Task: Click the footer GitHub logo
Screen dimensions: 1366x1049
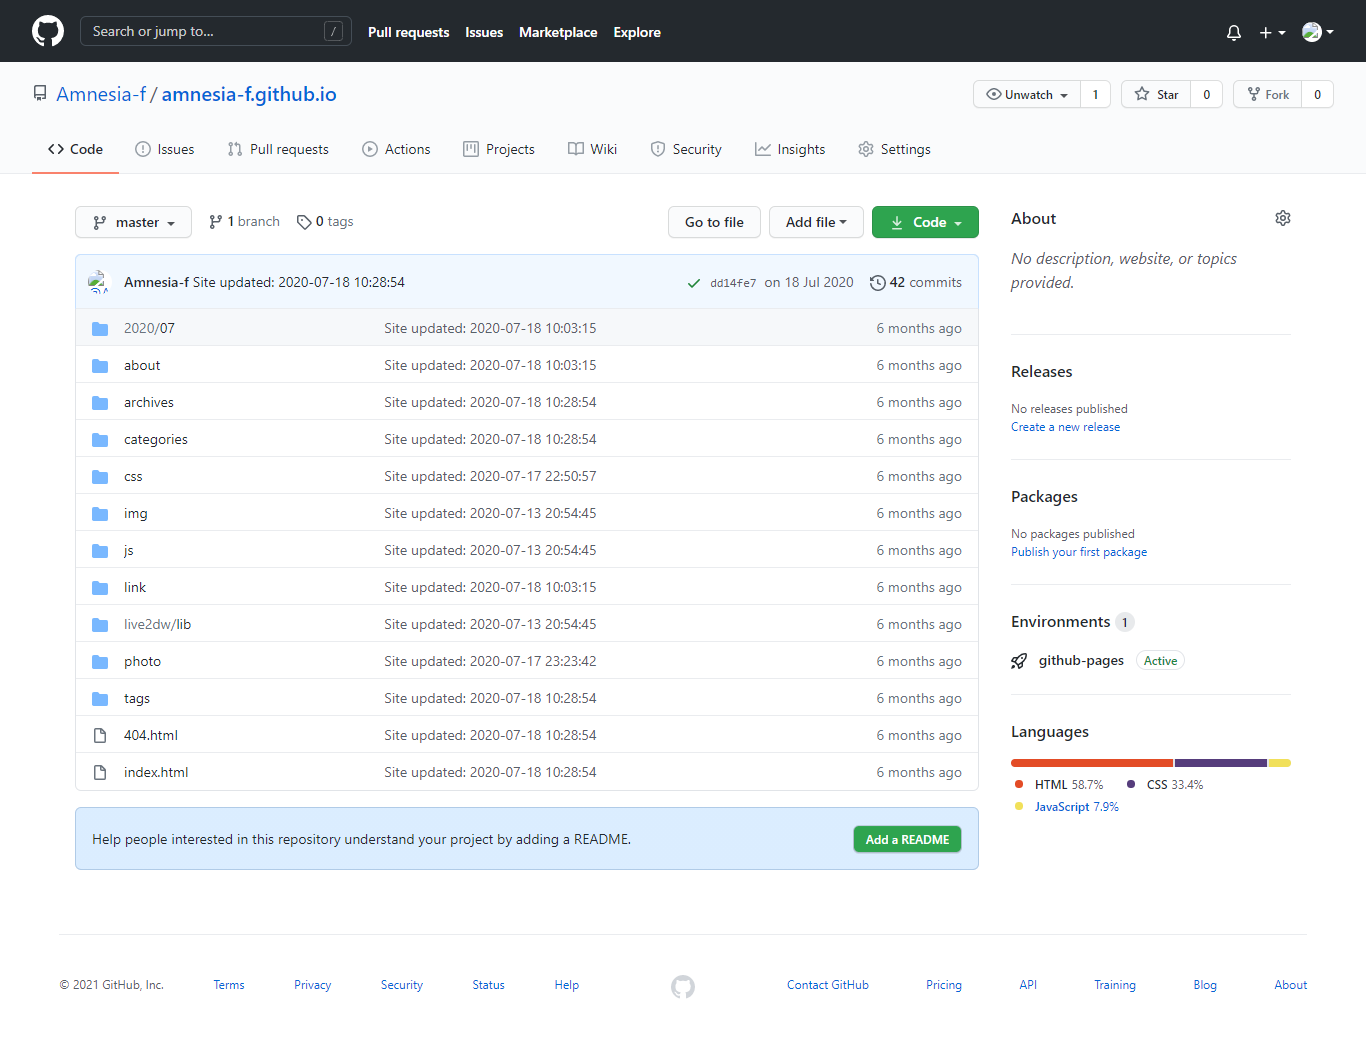Action: pos(683,987)
